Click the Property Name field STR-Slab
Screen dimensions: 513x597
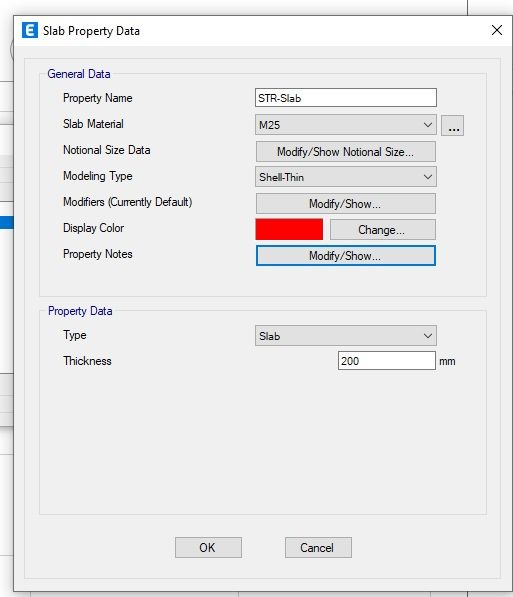point(346,98)
